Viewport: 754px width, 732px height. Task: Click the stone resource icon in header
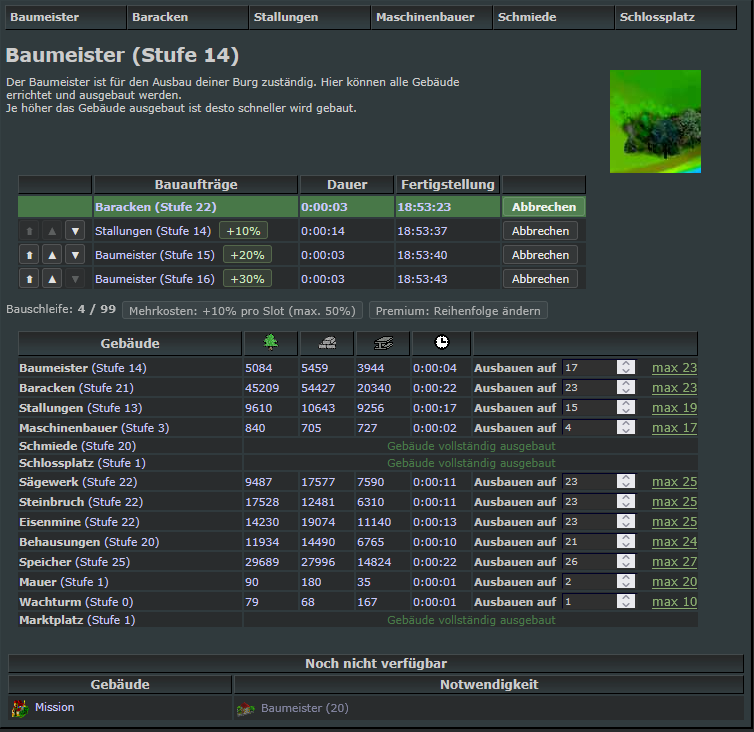coord(327,343)
